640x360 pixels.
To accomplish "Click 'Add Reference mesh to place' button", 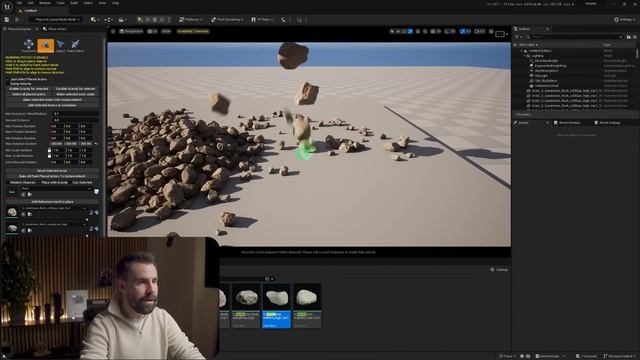I will click(x=52, y=202).
